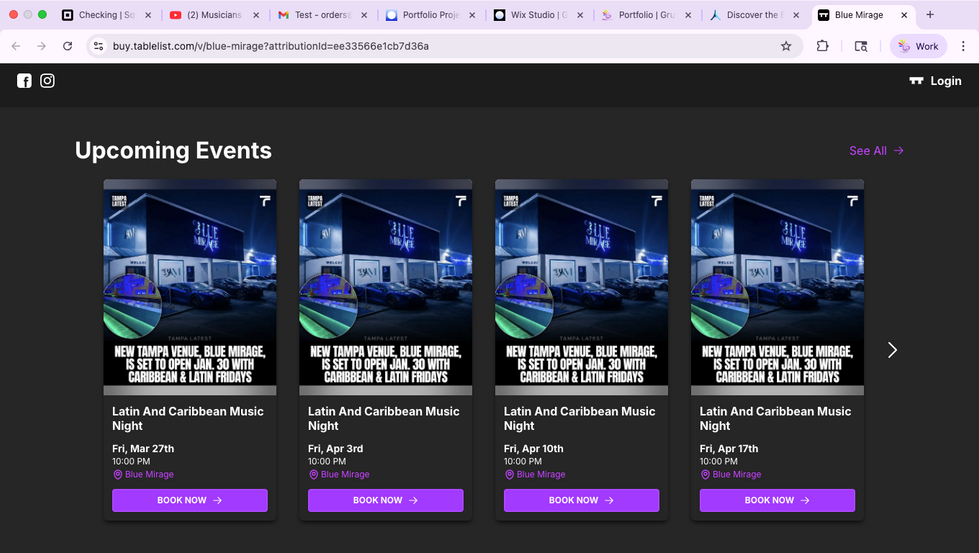Open the Apr 17th event poster thumbnail
Image resolution: width=979 pixels, height=553 pixels.
777,287
